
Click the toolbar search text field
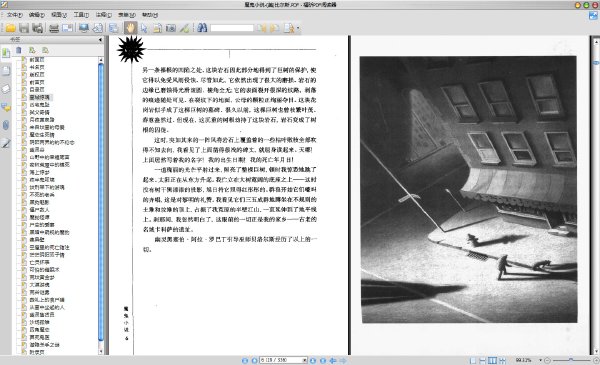pos(232,28)
